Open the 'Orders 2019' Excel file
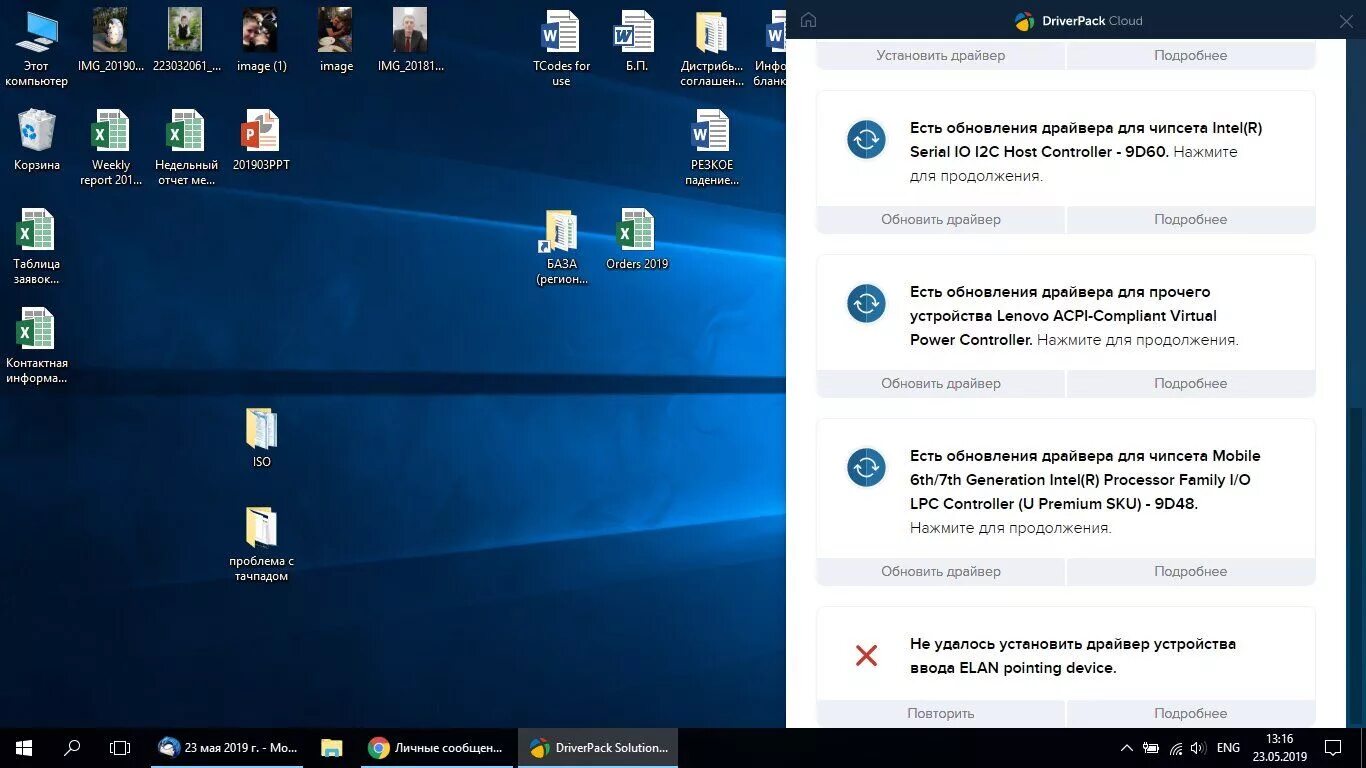The image size is (1366, 768). [636, 239]
